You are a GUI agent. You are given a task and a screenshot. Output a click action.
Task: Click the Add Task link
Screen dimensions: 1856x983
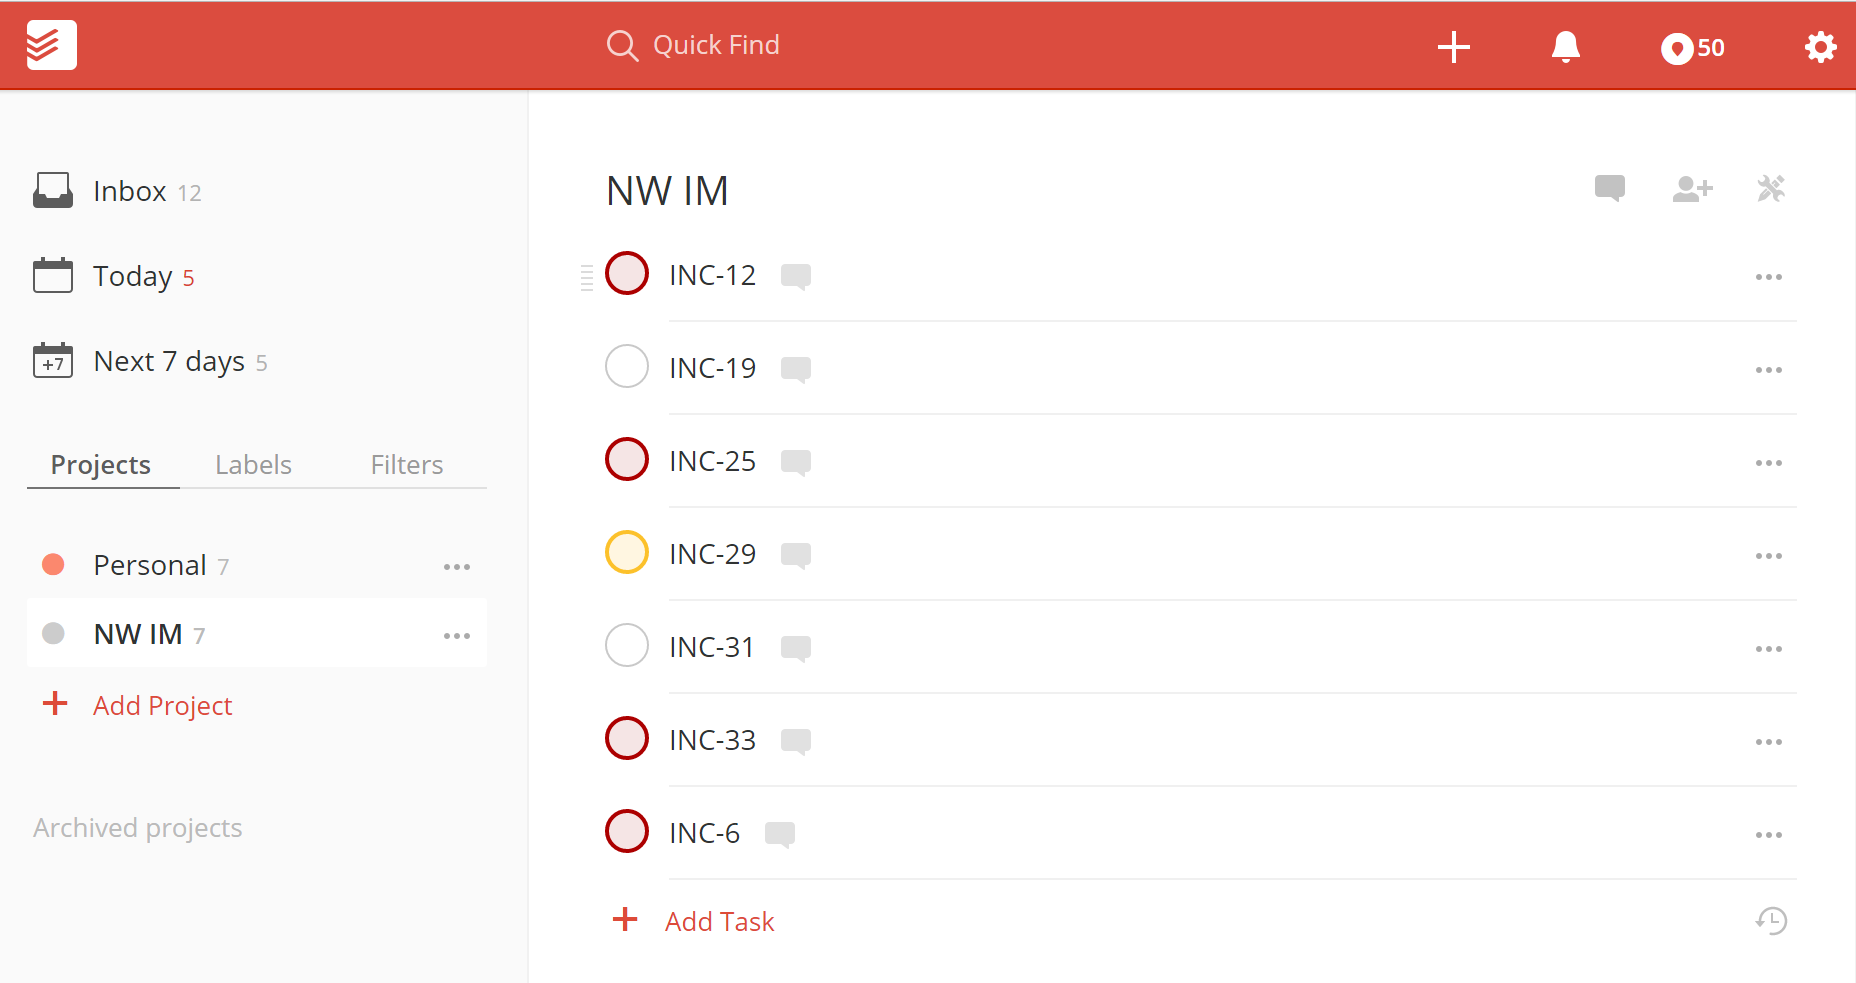coord(719,922)
